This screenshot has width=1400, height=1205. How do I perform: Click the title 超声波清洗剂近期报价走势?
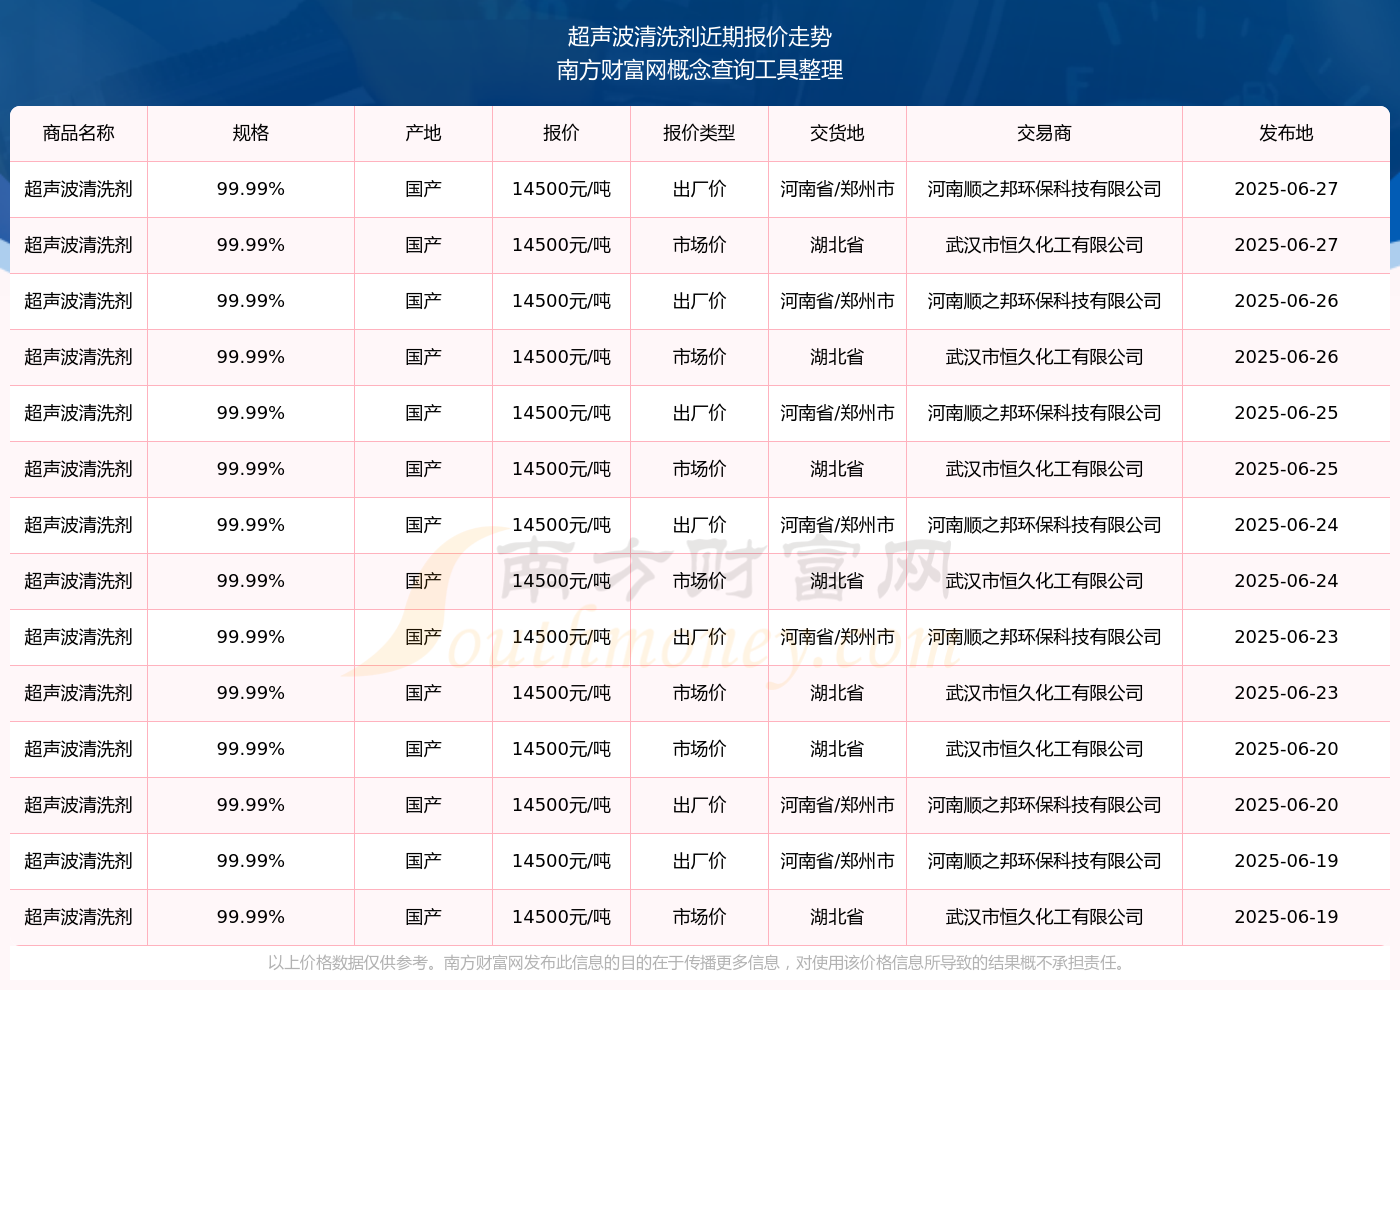pyautogui.click(x=700, y=37)
